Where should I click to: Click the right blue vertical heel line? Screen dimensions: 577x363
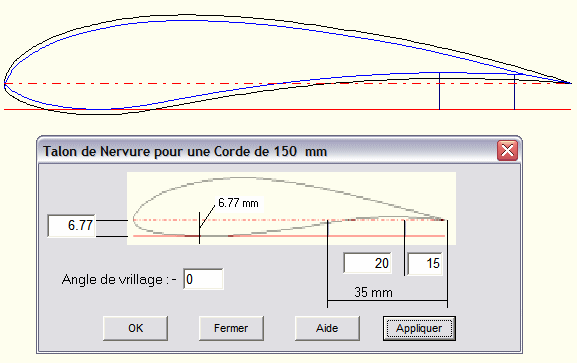pyautogui.click(x=514, y=92)
